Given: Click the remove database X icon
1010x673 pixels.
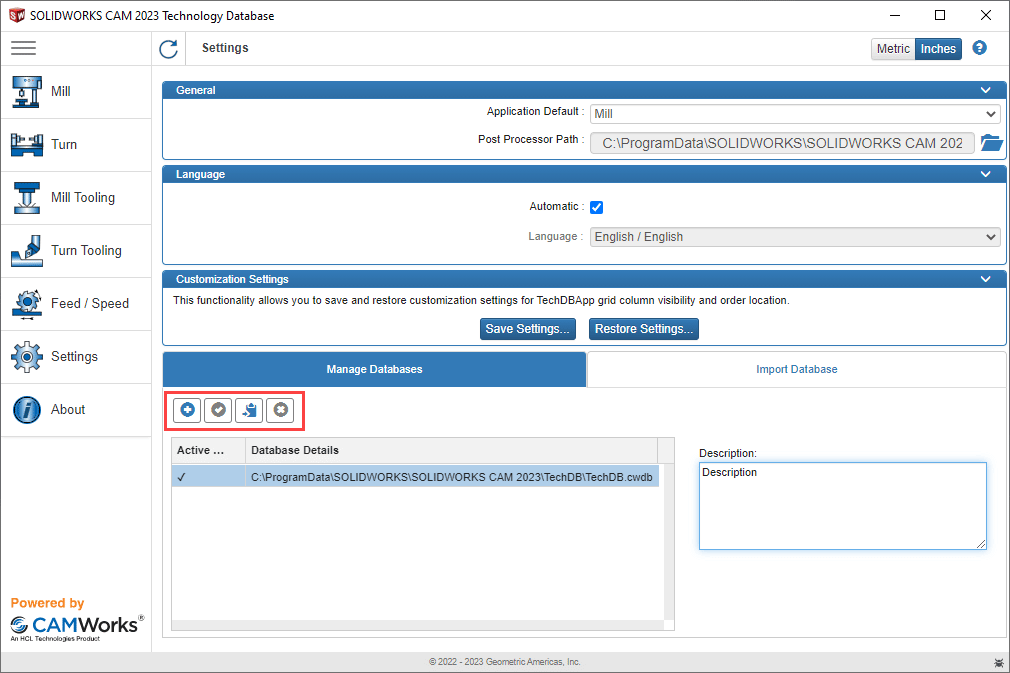Looking at the screenshot, I should (280, 410).
